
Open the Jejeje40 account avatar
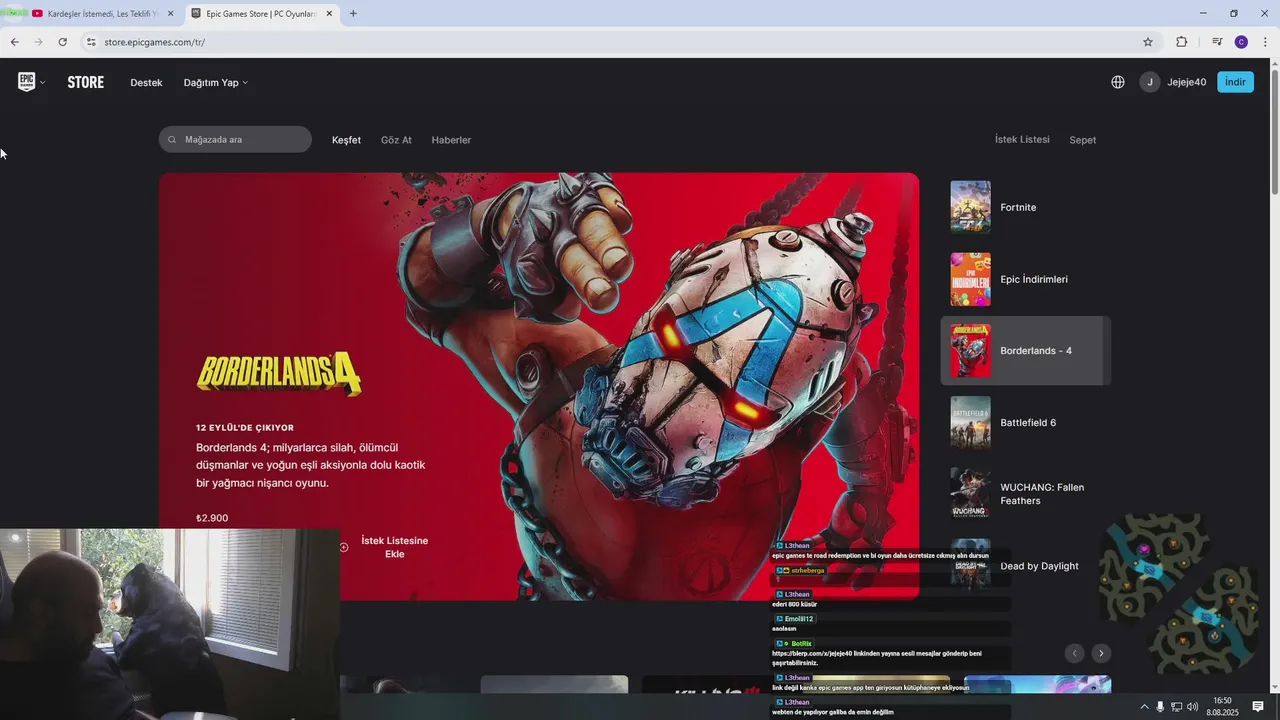pos(1150,82)
